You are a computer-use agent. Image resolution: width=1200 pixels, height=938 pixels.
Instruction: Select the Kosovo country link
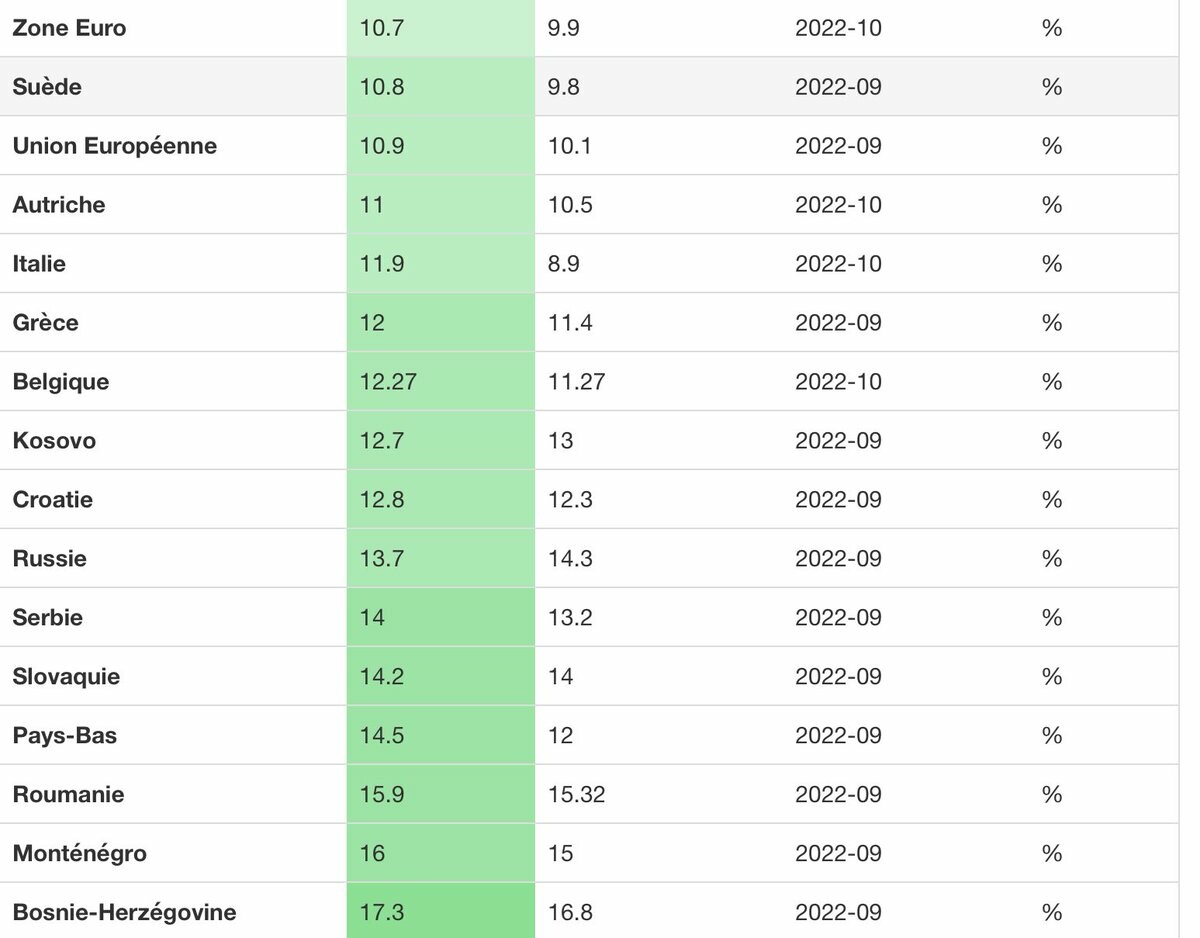point(54,441)
